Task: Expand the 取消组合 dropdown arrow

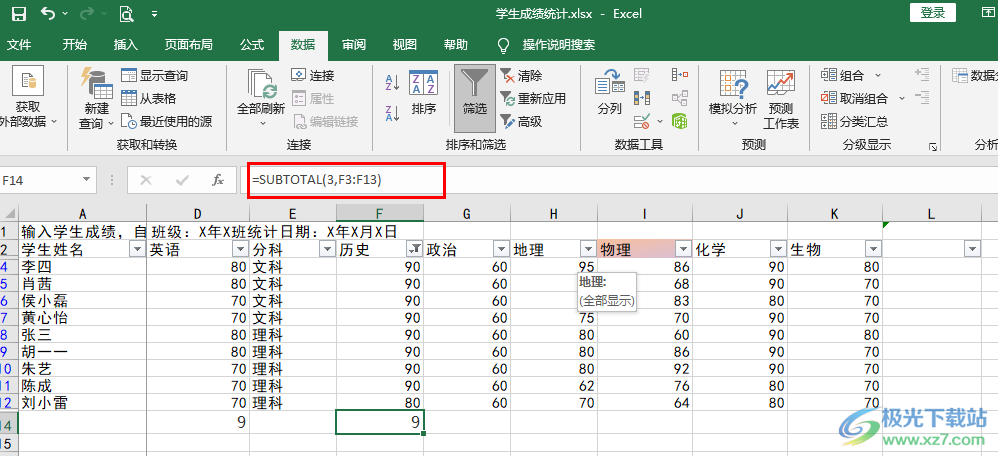Action: (901, 99)
